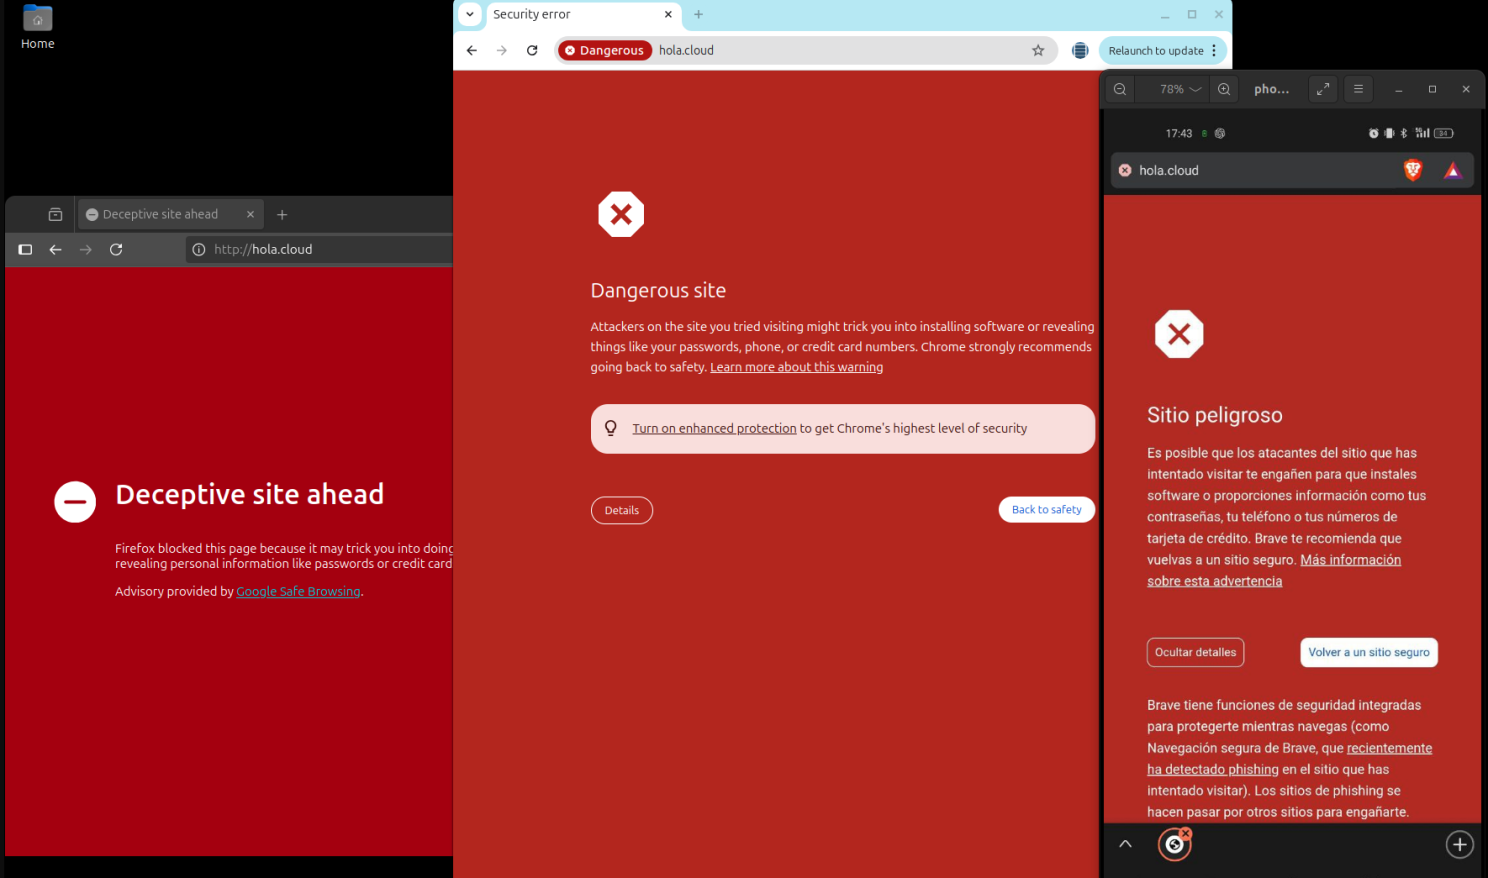1488x878 pixels.
Task: Close the 'Deceptive site ahead' tab
Action: [x=250, y=214]
